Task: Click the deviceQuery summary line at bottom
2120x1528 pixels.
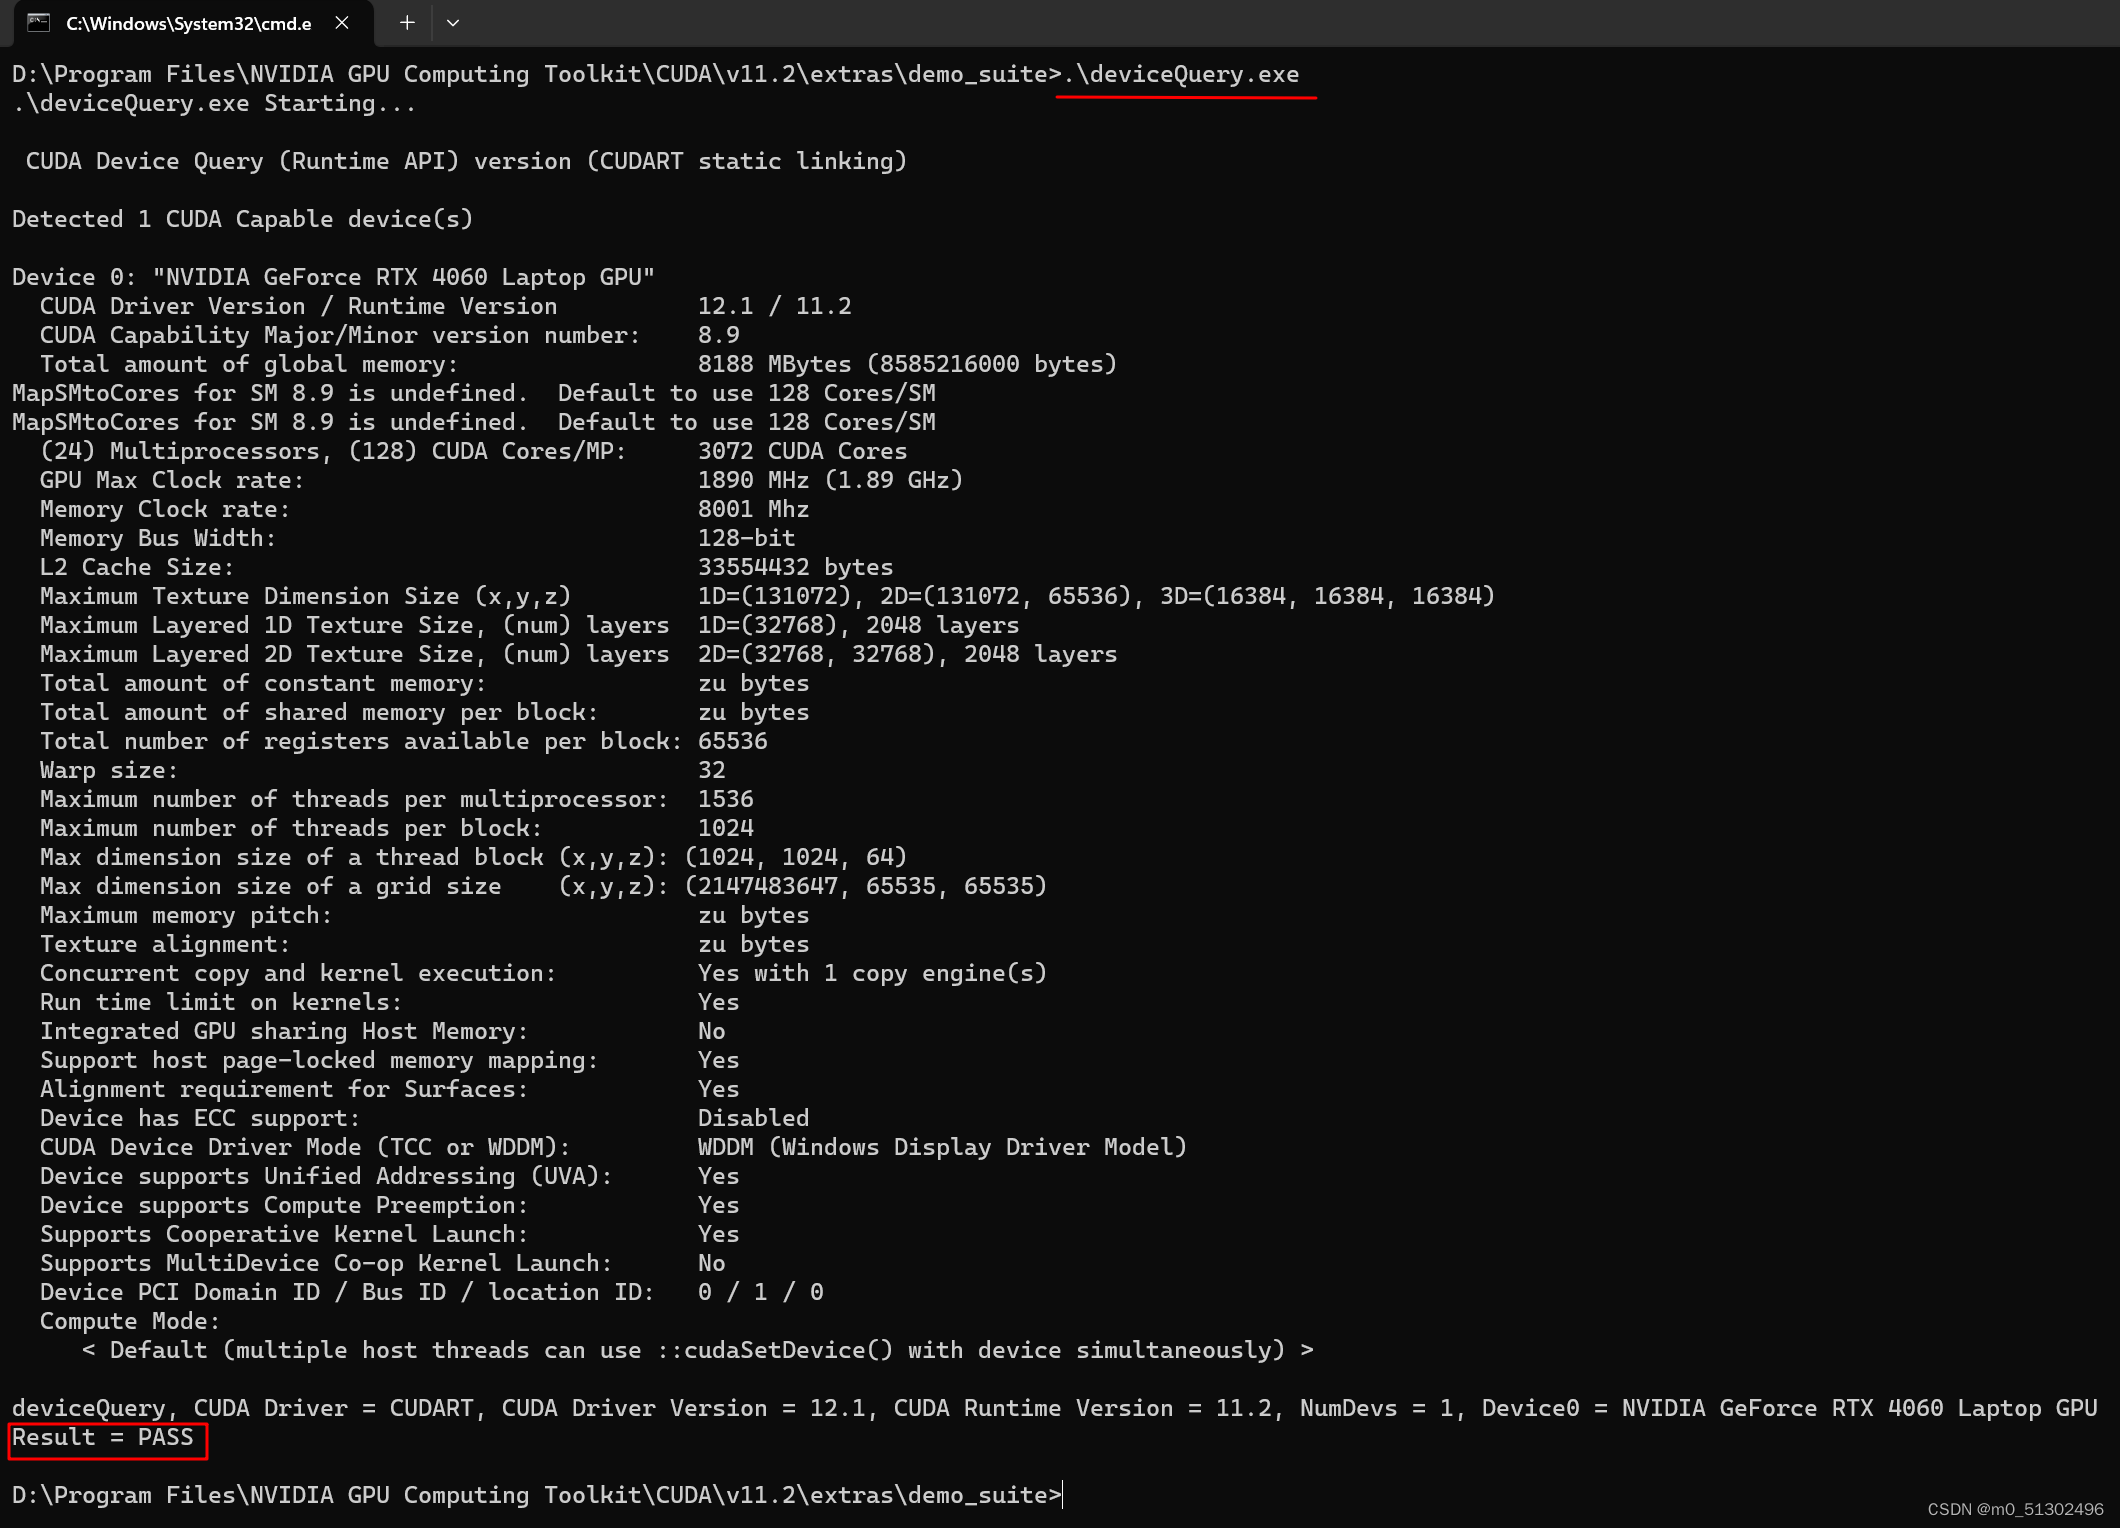Action: pyautogui.click(x=1050, y=1408)
